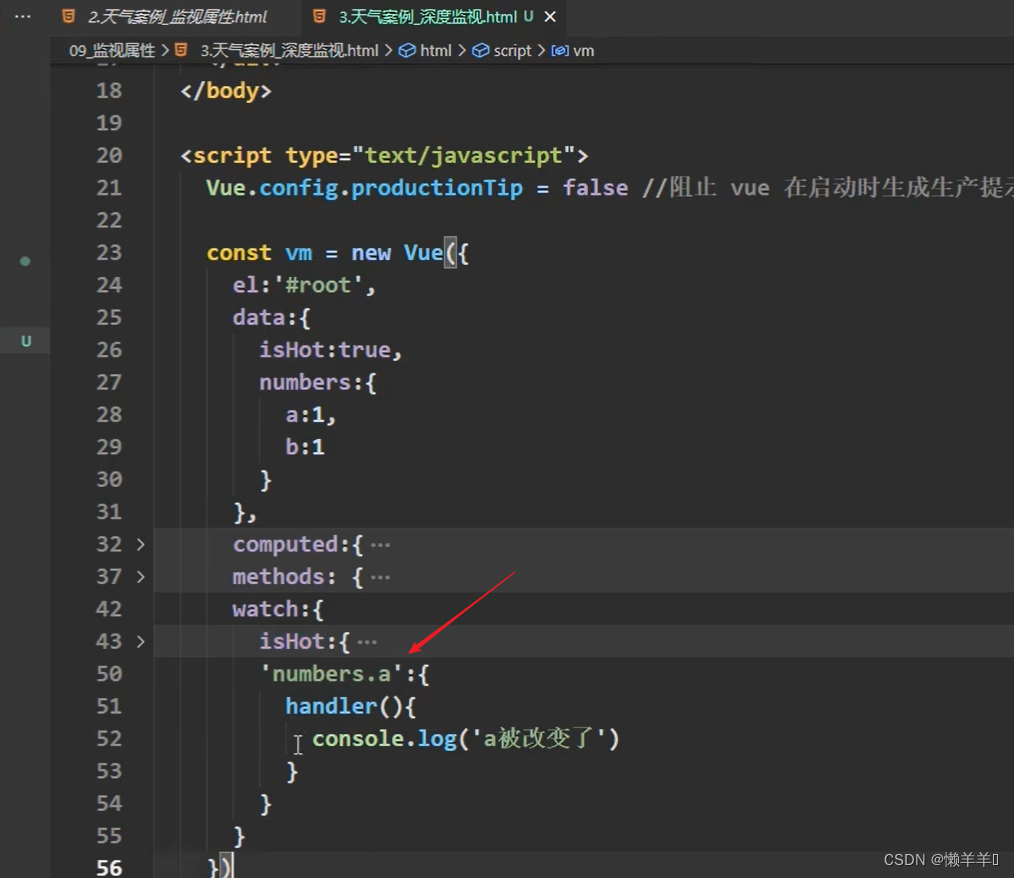Click the untracked U badge in sidebar

(x=26, y=341)
